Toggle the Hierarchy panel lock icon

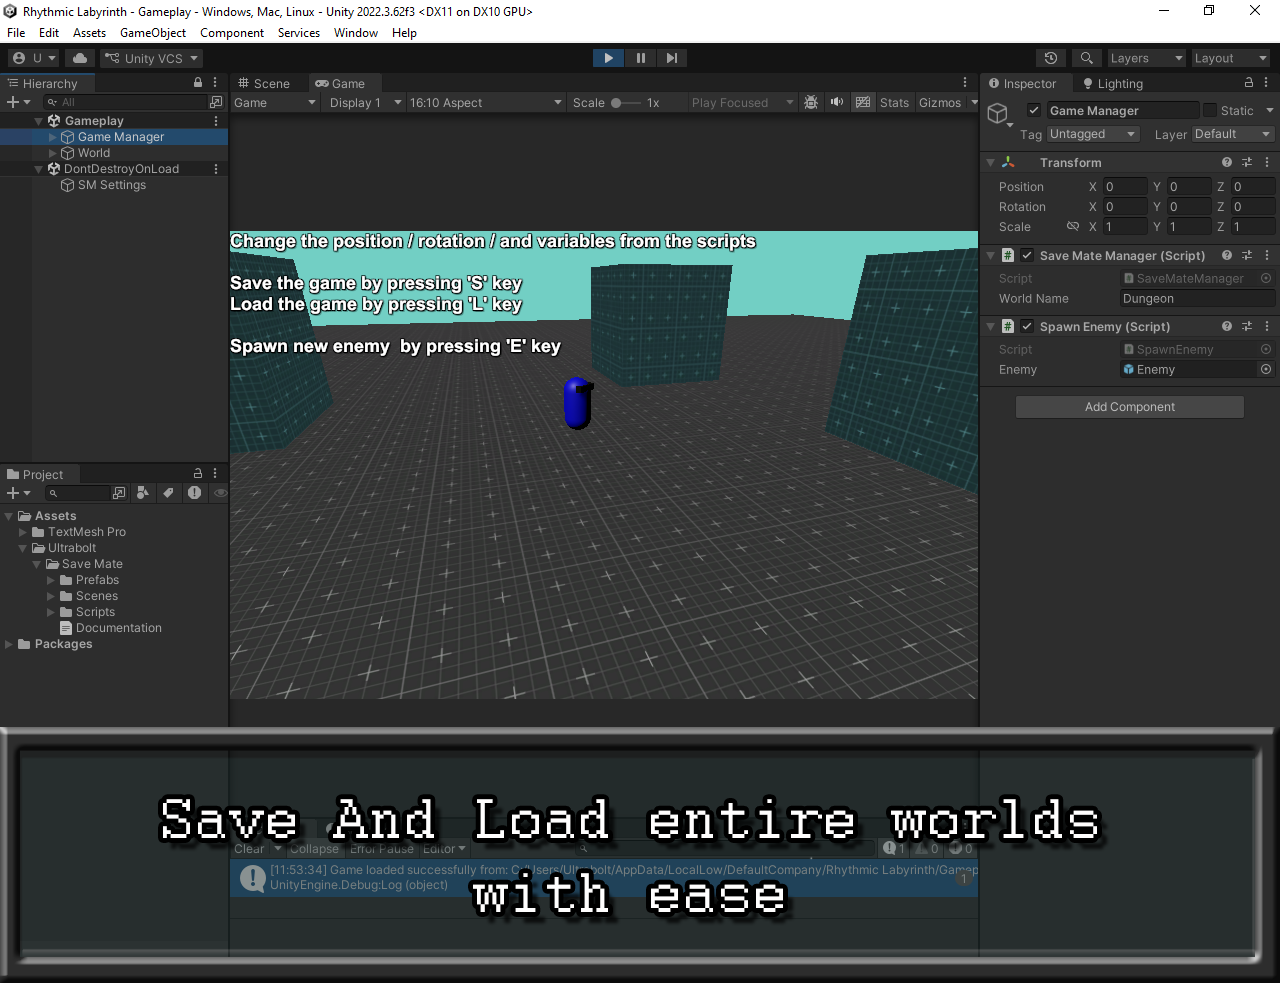tap(198, 83)
